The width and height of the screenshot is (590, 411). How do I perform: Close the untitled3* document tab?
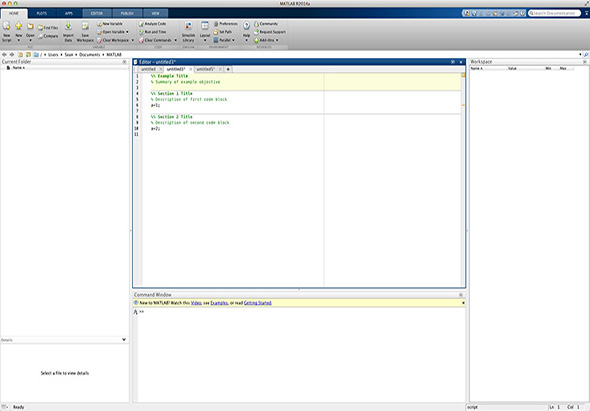(x=190, y=69)
